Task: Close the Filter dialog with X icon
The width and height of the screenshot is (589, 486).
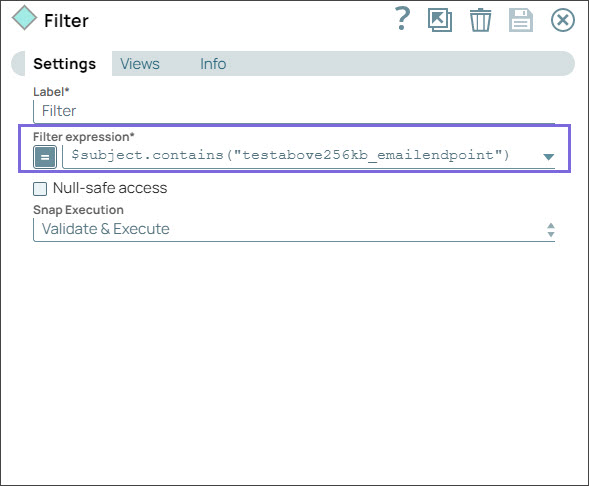Action: tap(563, 20)
